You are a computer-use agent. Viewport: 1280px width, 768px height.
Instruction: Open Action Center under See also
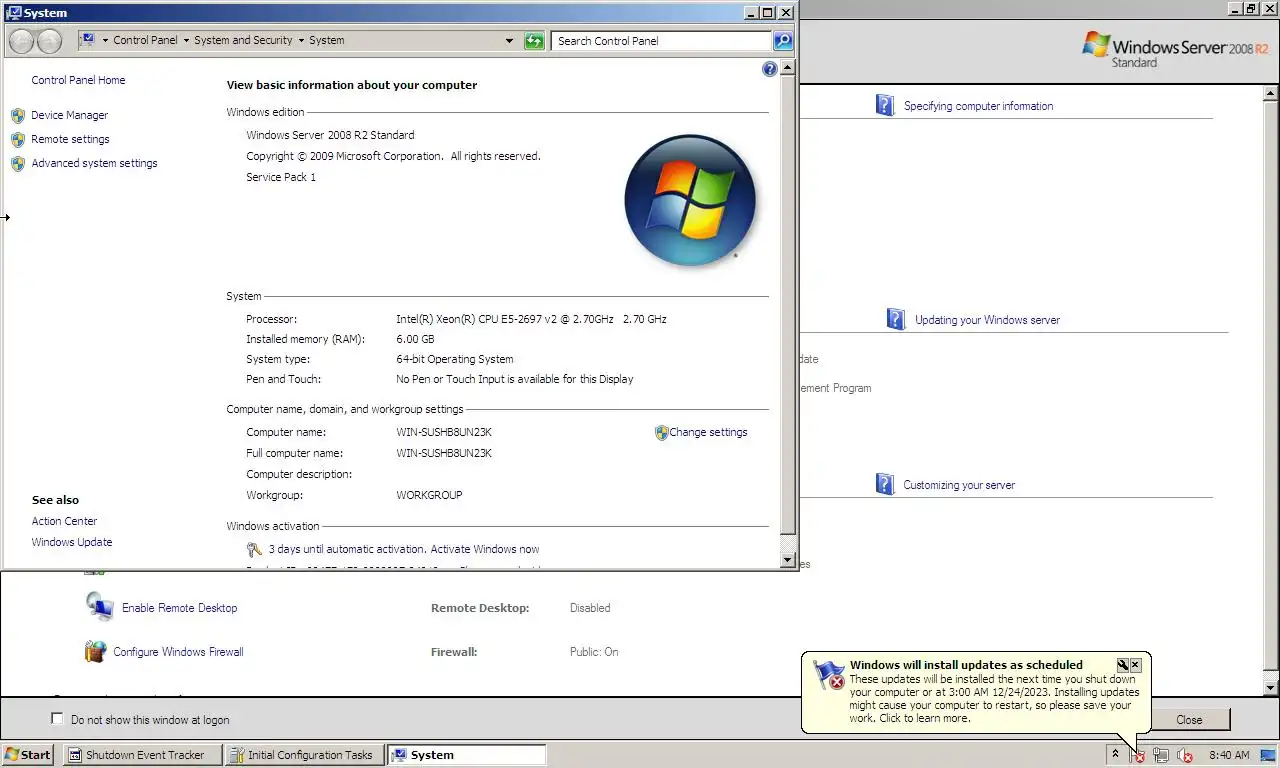coord(64,521)
